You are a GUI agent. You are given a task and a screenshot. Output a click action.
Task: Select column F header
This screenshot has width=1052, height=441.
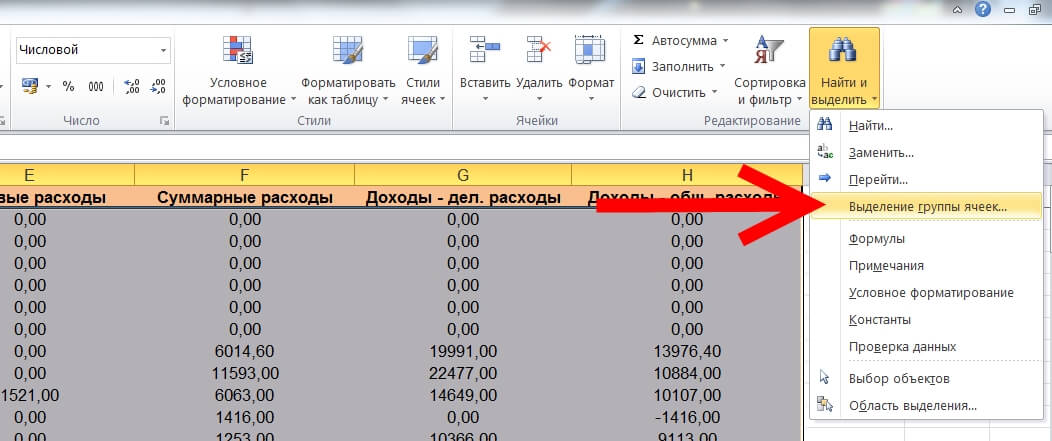tap(244, 174)
